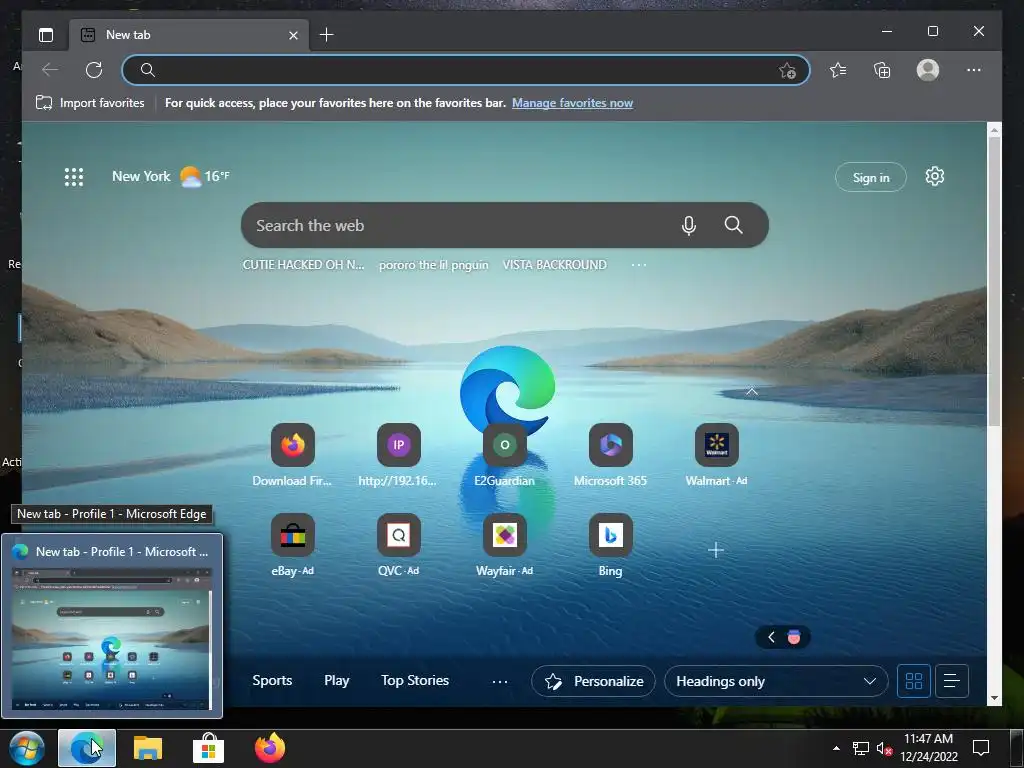Open the Manage favorites now link

coord(572,103)
